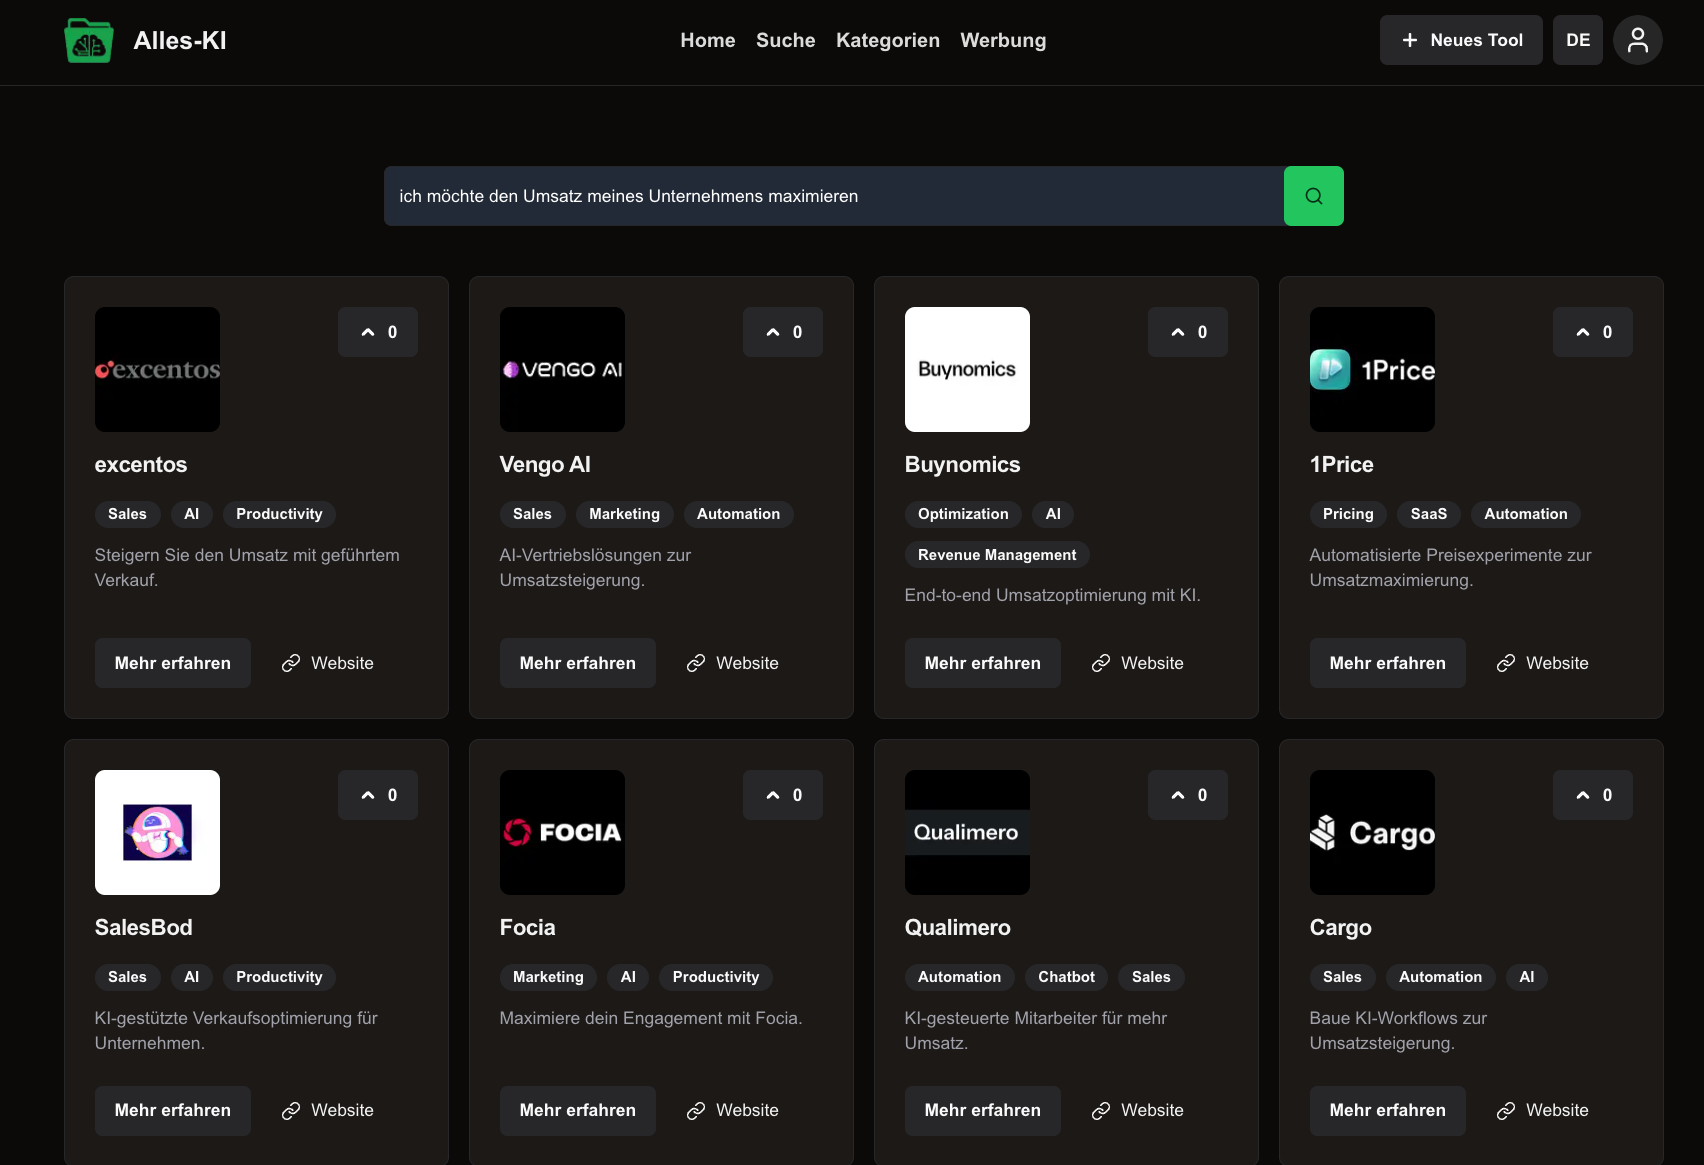
Task: Click the excentos logo thumbnail
Action: click(157, 369)
